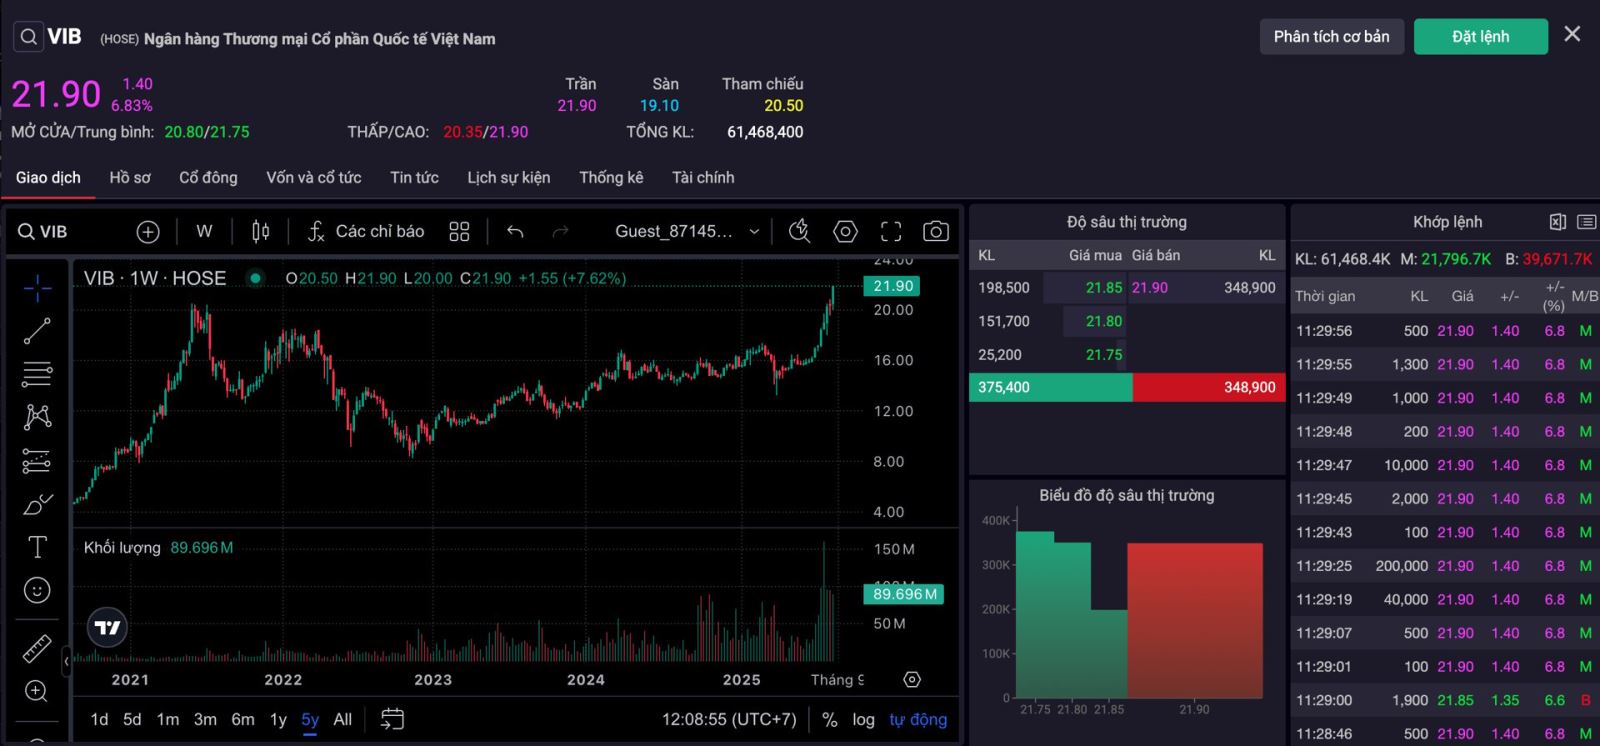Open the indicator templates grid icon
This screenshot has height=746, width=1600.
459,232
